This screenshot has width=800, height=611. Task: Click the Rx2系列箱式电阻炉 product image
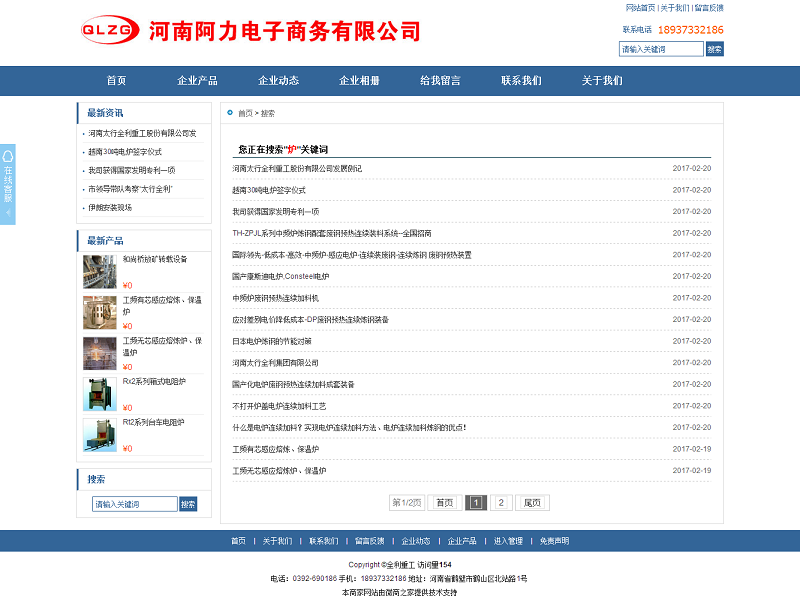coord(100,394)
